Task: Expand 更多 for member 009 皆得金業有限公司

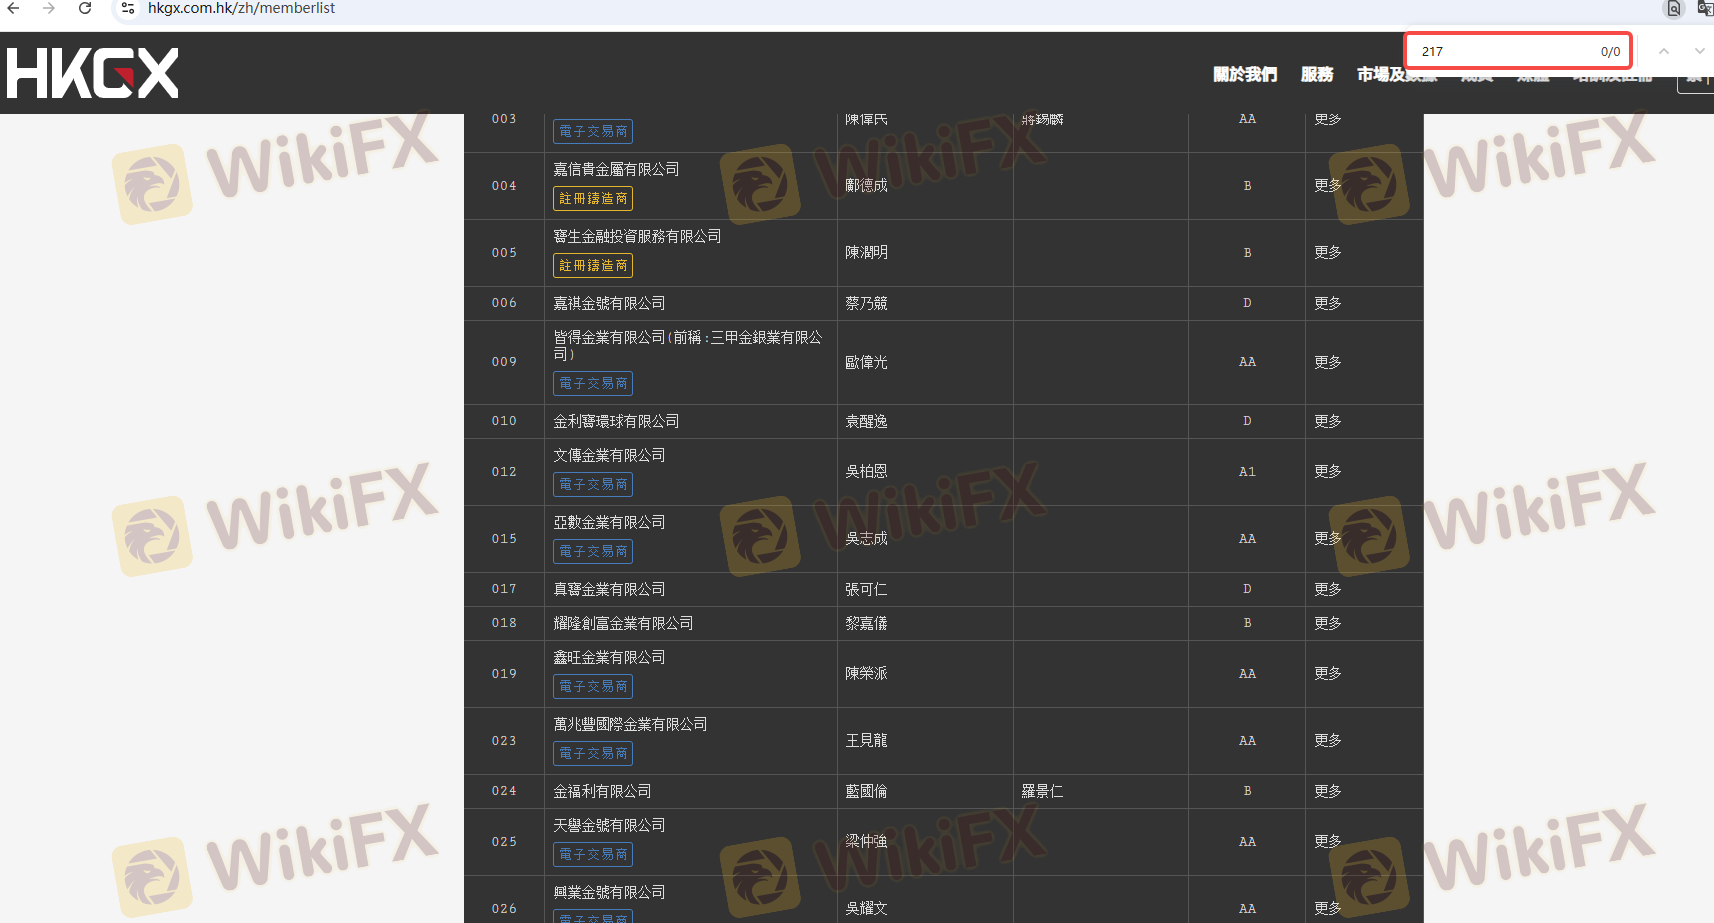Action: click(1327, 362)
